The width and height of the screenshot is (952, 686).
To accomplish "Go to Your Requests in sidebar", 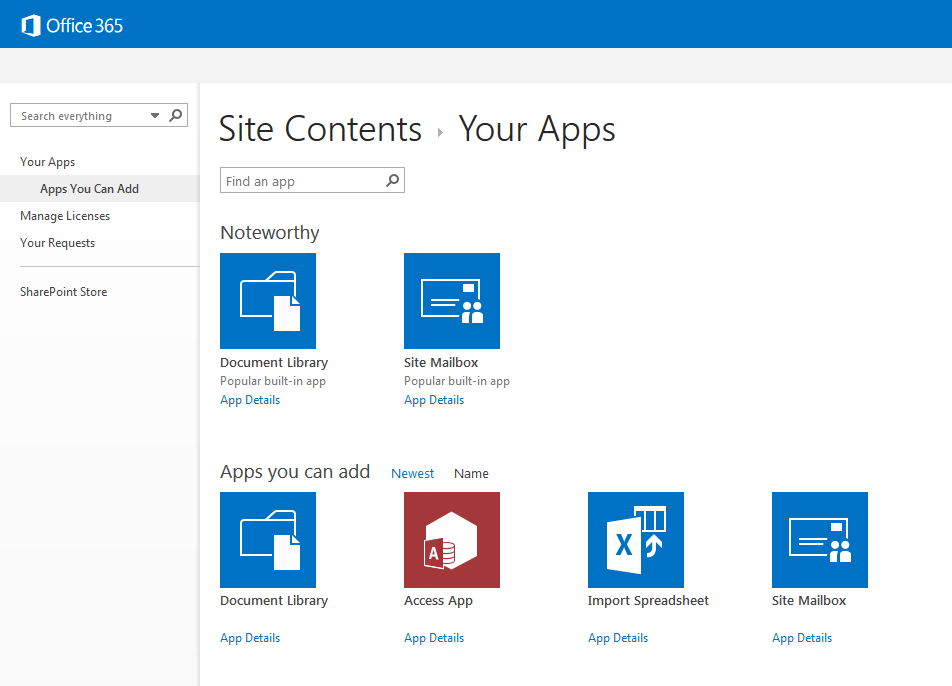I will pyautogui.click(x=58, y=243).
